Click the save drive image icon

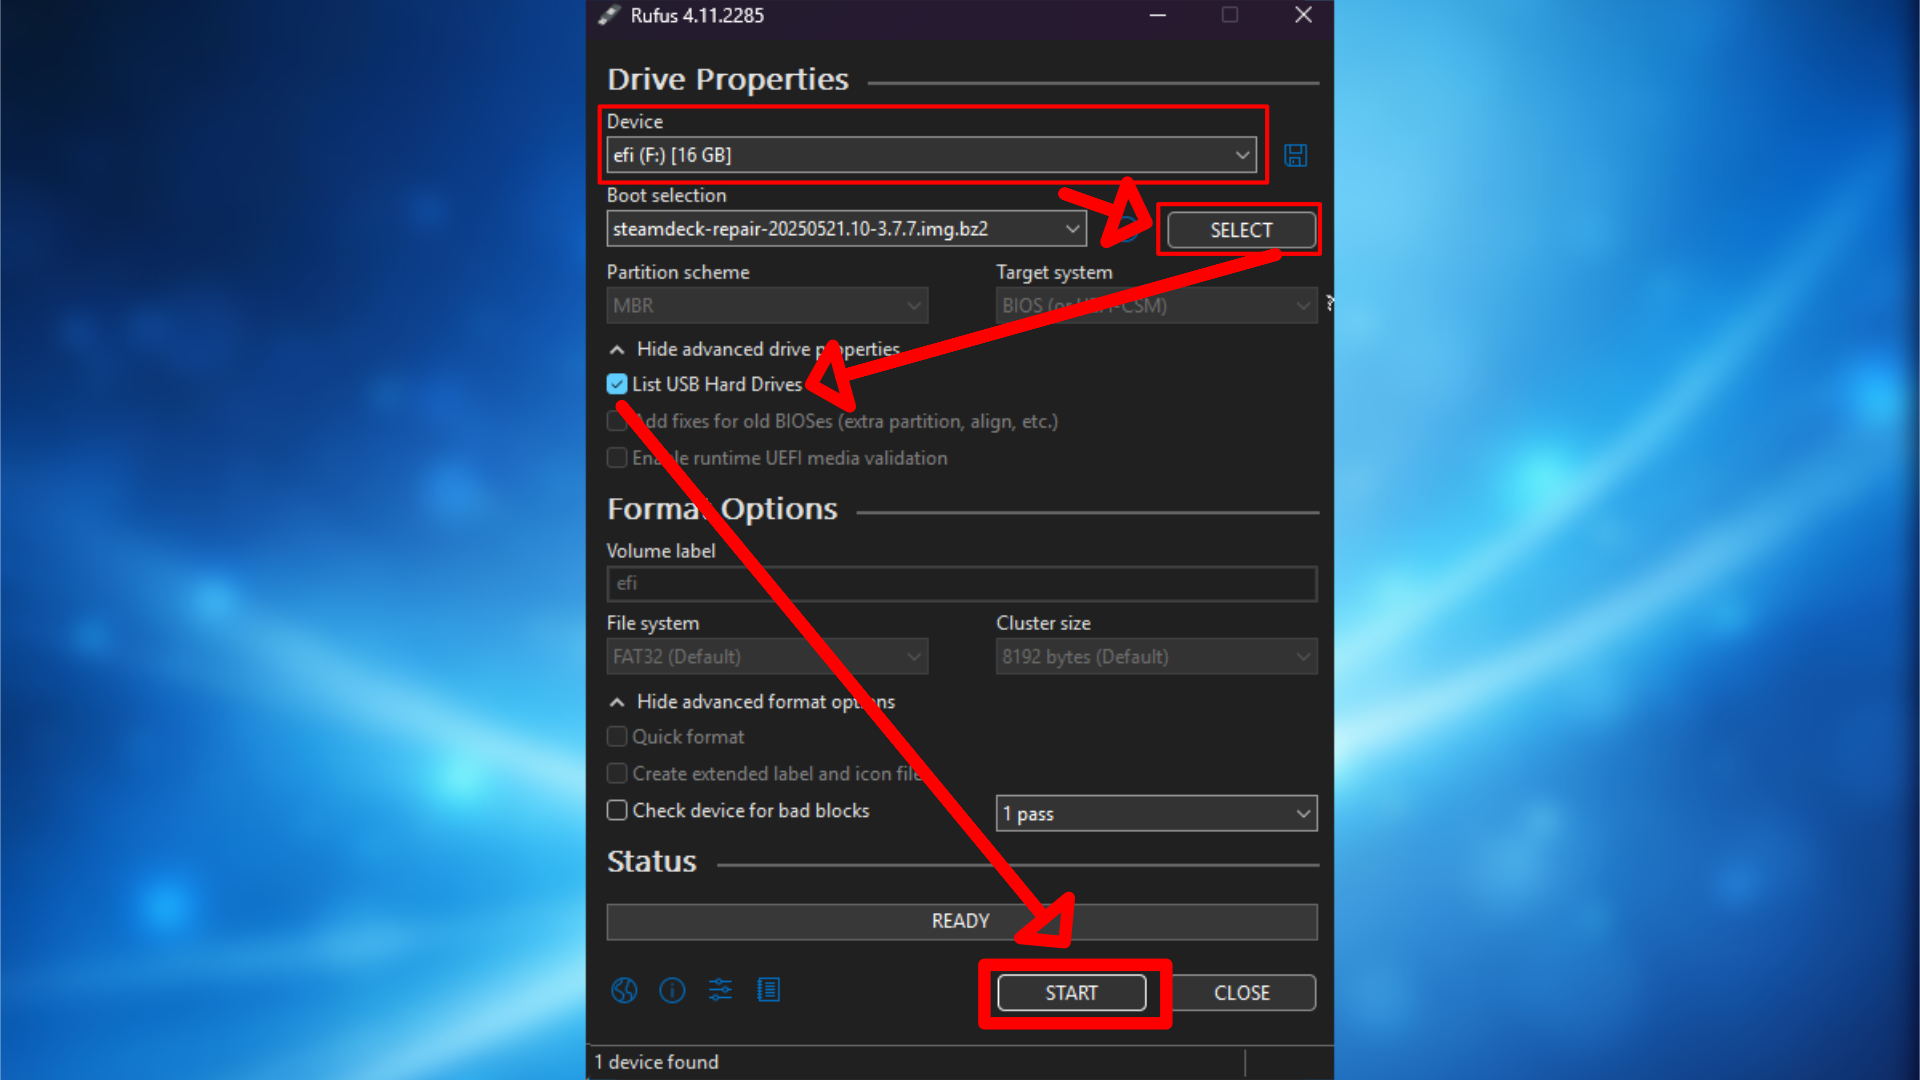(1295, 155)
